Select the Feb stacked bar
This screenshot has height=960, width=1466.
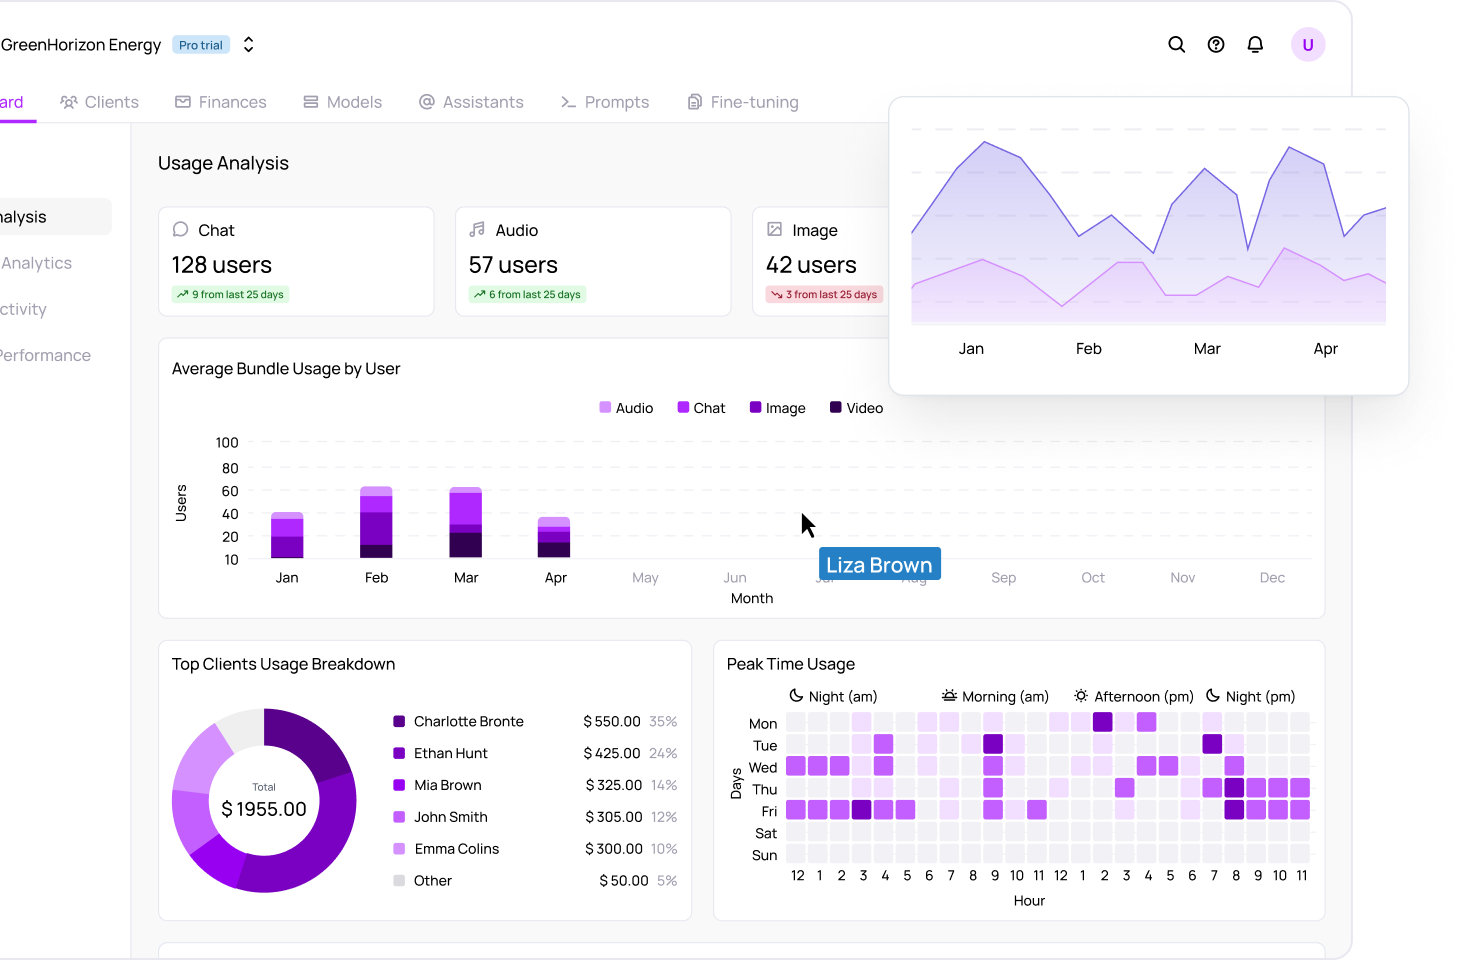(x=376, y=522)
